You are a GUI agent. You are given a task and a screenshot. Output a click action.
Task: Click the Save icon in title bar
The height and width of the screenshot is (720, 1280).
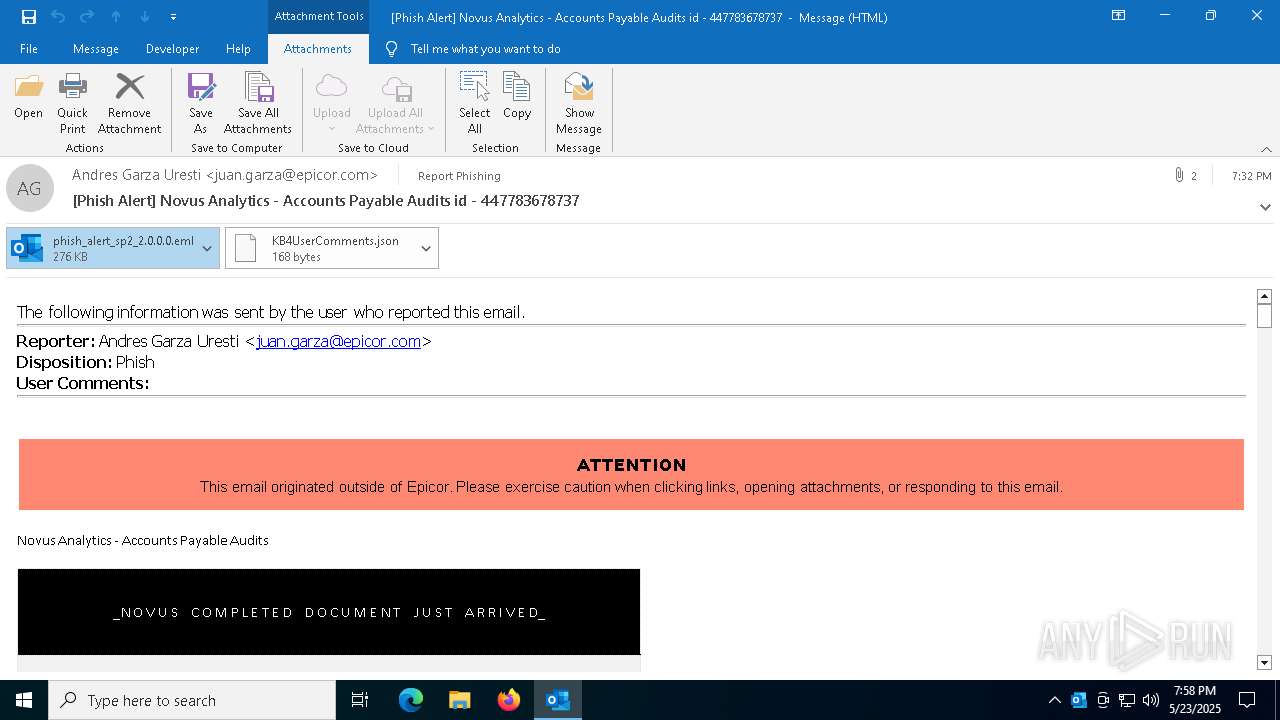click(28, 17)
